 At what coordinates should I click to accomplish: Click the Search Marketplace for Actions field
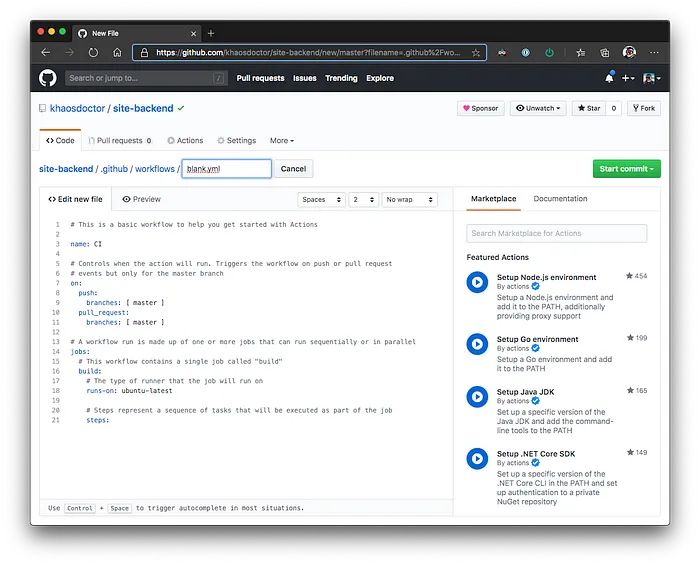pyautogui.click(x=556, y=233)
